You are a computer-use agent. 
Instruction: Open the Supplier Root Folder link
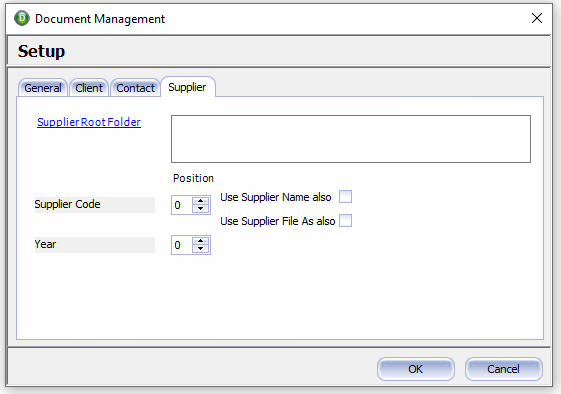[89, 122]
